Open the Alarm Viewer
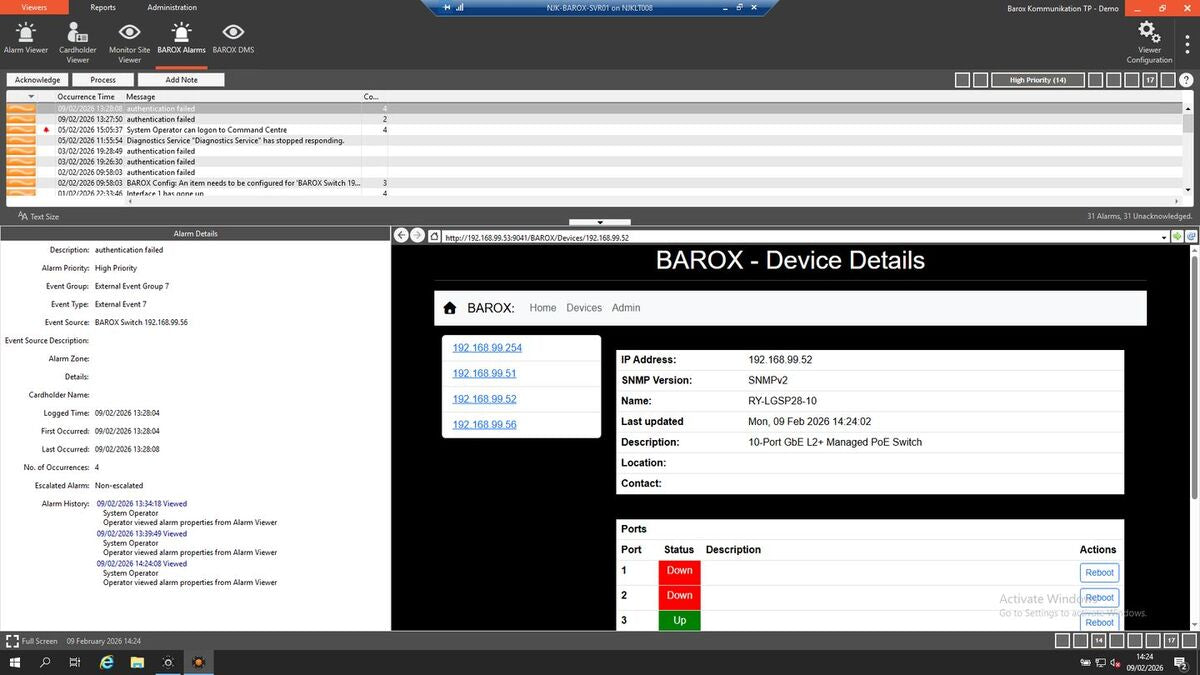The width and height of the screenshot is (1200, 675). tap(26, 40)
